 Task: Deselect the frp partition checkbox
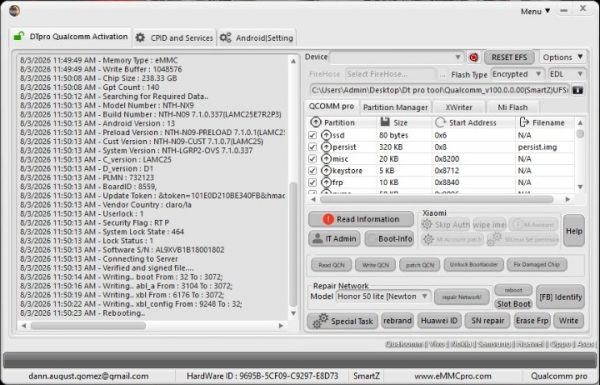[x=312, y=183]
